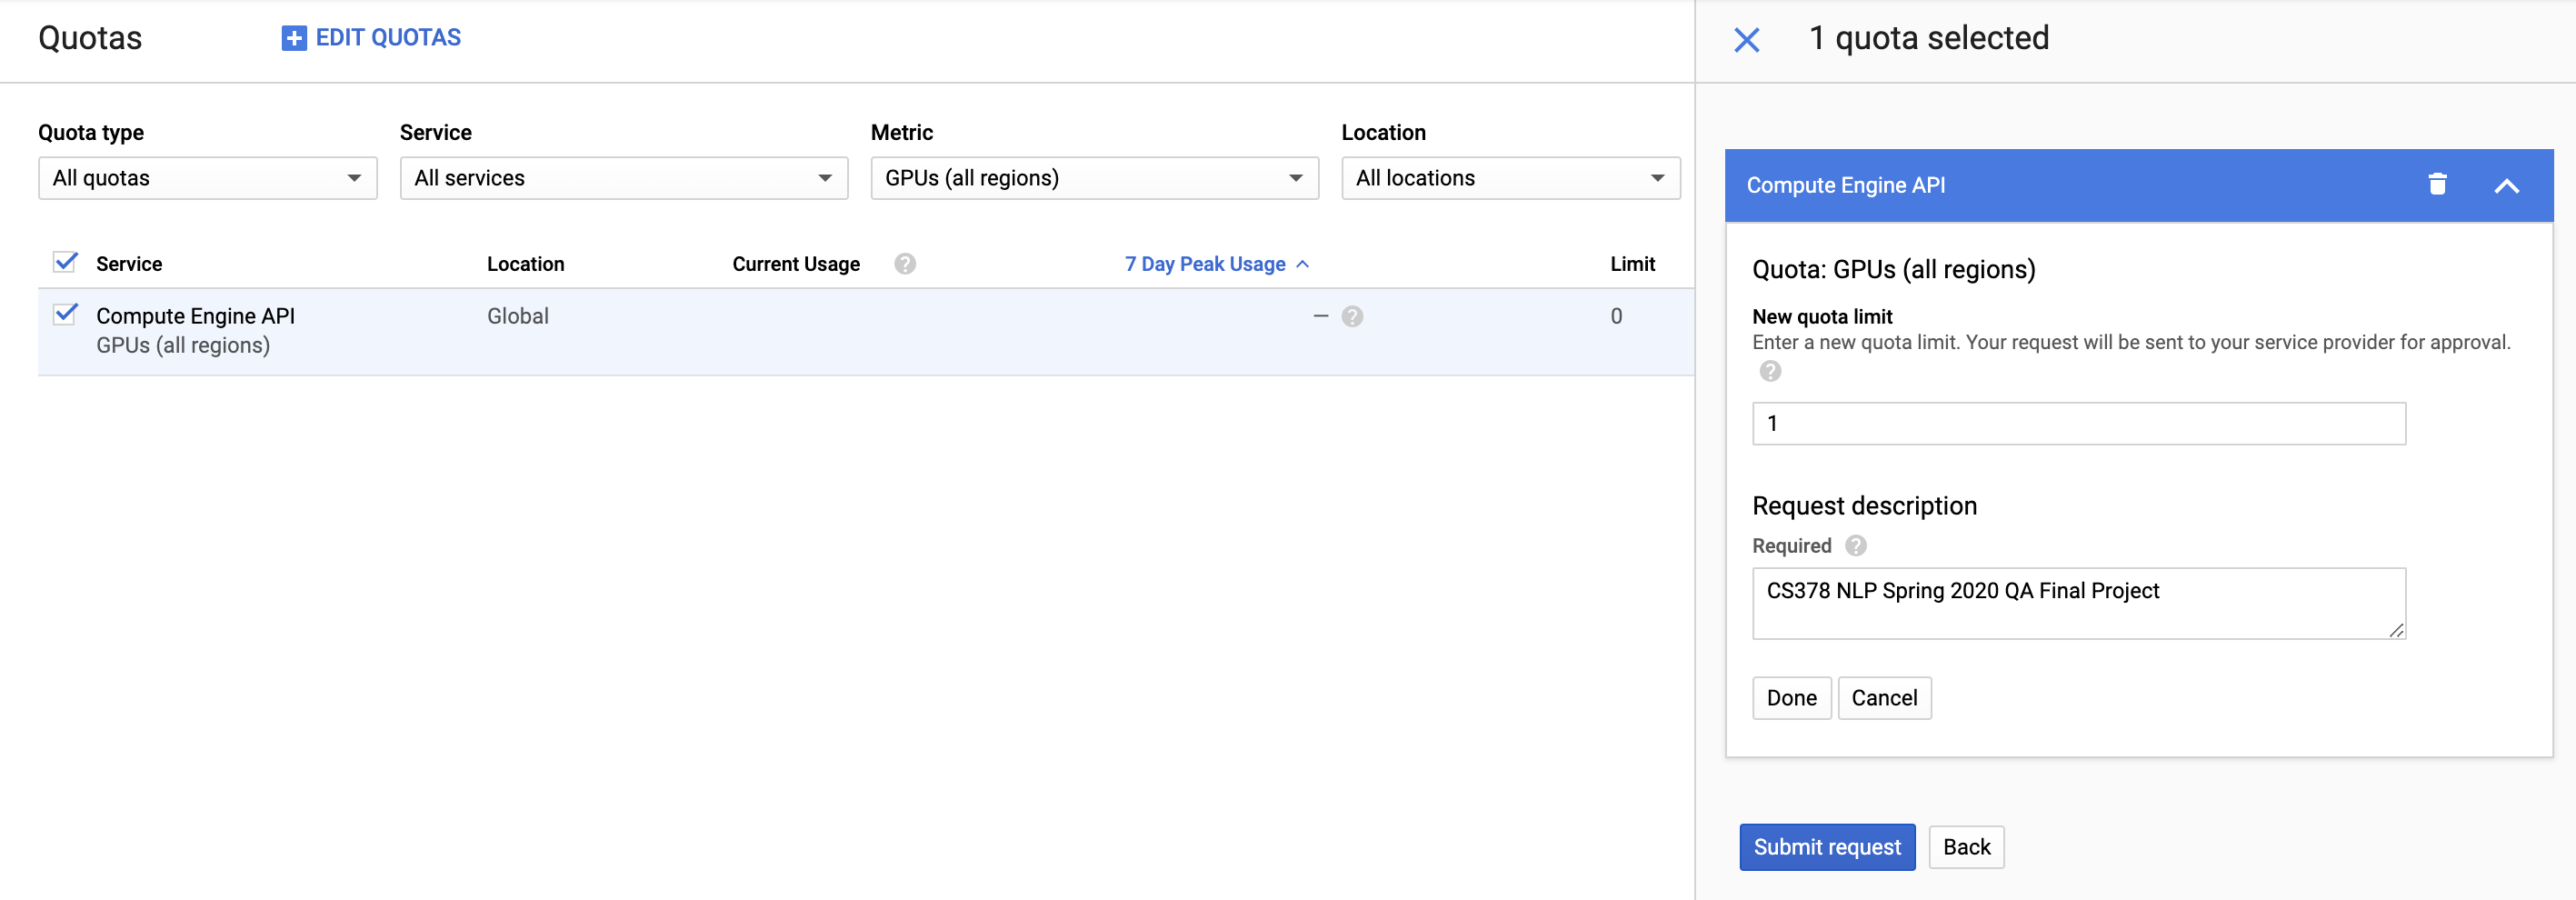The image size is (2576, 900).
Task: Click the Cancel button
Action: (1883, 698)
